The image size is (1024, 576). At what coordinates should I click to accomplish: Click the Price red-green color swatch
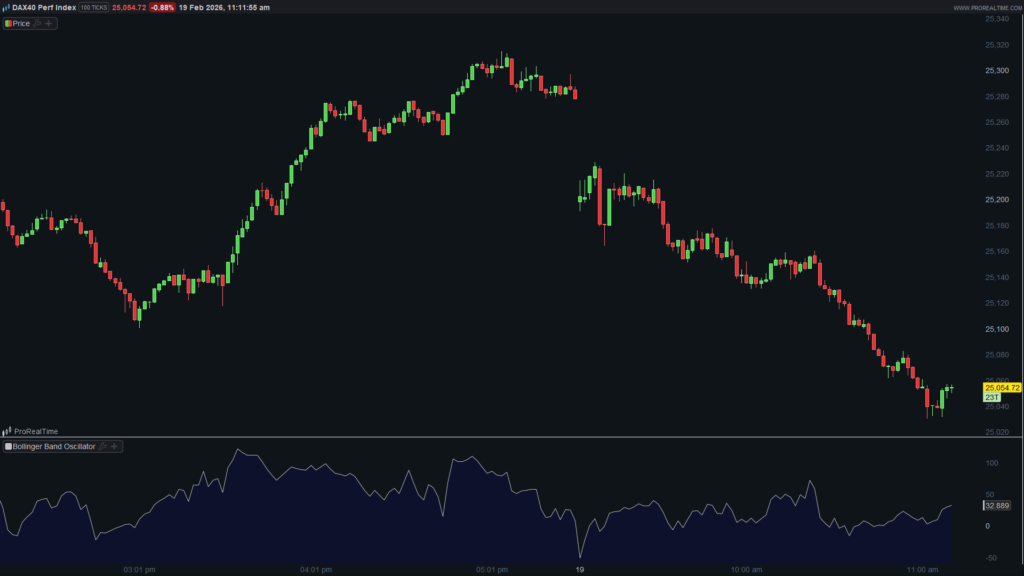click(8, 24)
